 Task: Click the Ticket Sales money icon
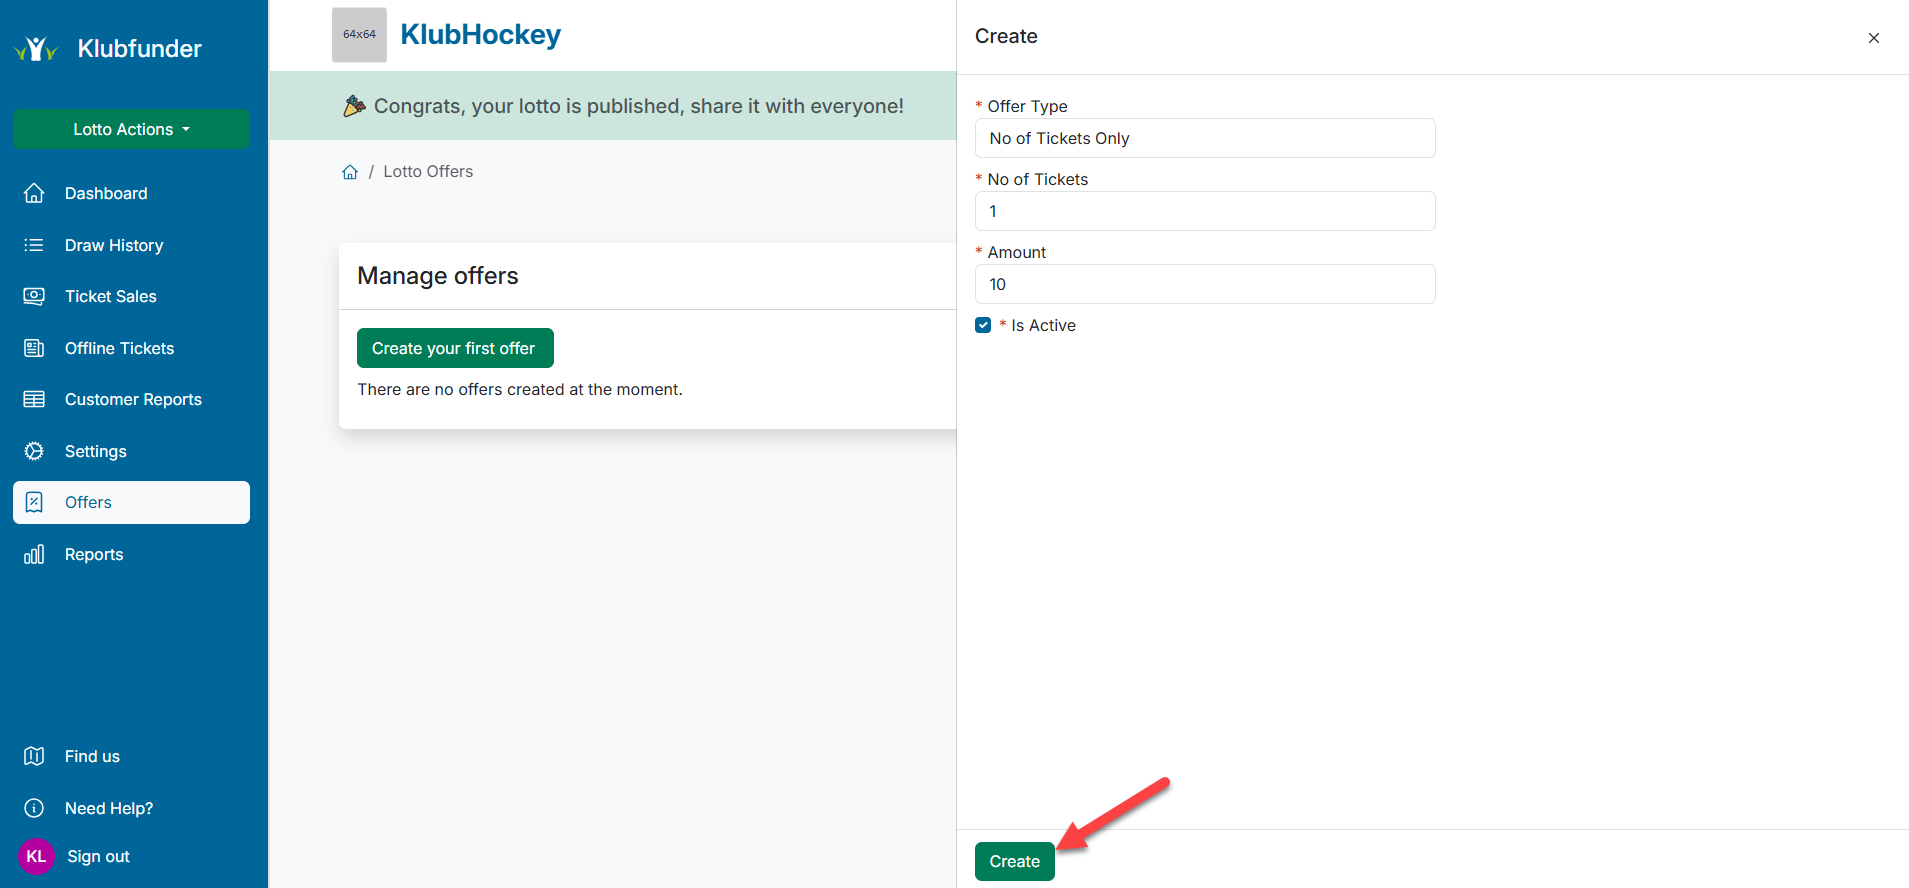[34, 296]
